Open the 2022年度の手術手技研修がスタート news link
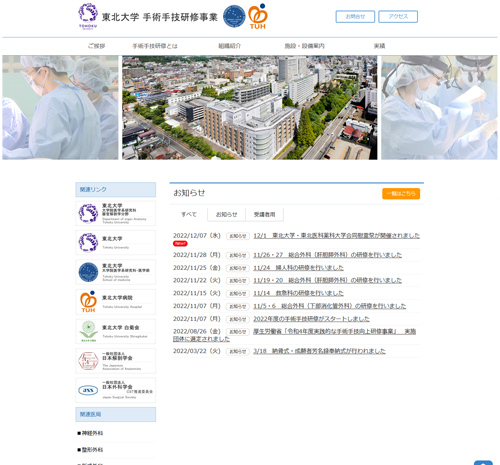Screen dimensions: 500x465 click(311, 319)
